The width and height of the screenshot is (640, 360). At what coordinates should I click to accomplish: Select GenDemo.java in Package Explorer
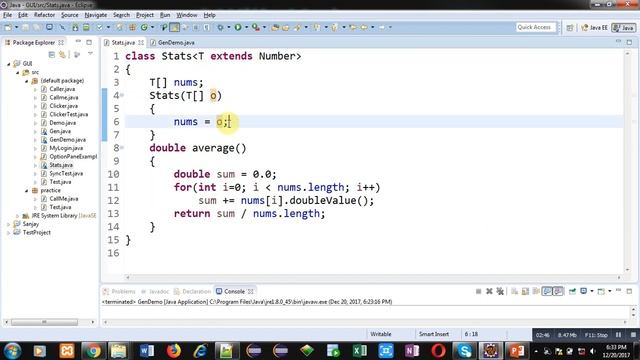[x=67, y=140]
